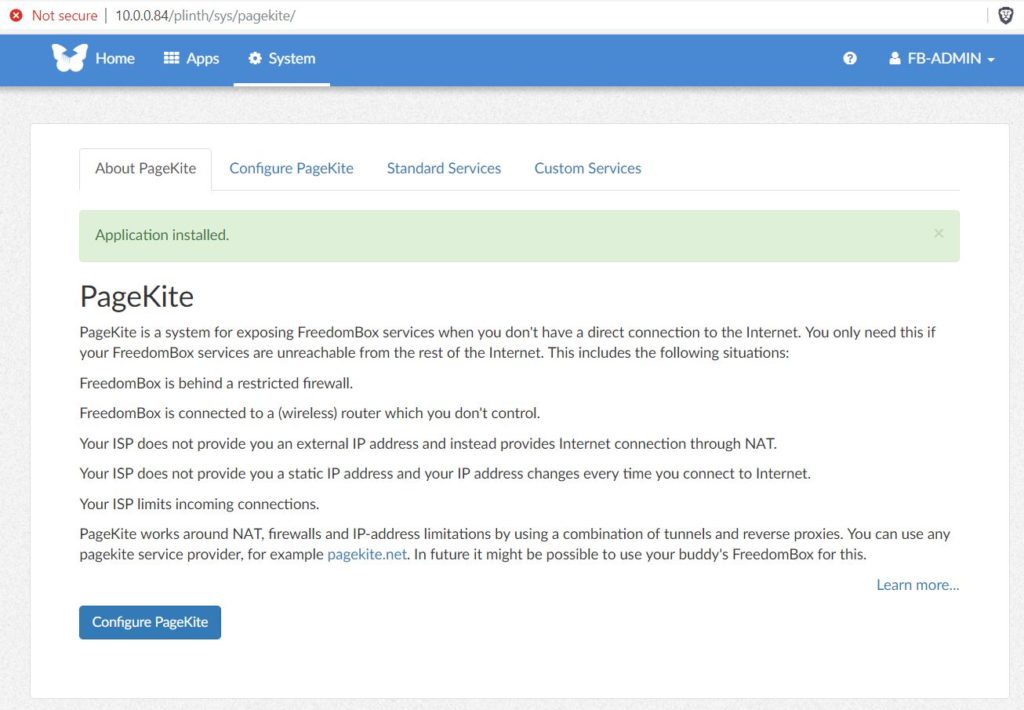The height and width of the screenshot is (710, 1024).
Task: Select the About PageKite tab
Action: 146,169
